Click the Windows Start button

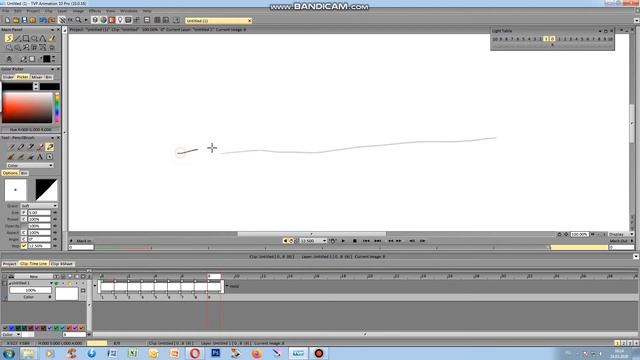pyautogui.click(x=9, y=353)
